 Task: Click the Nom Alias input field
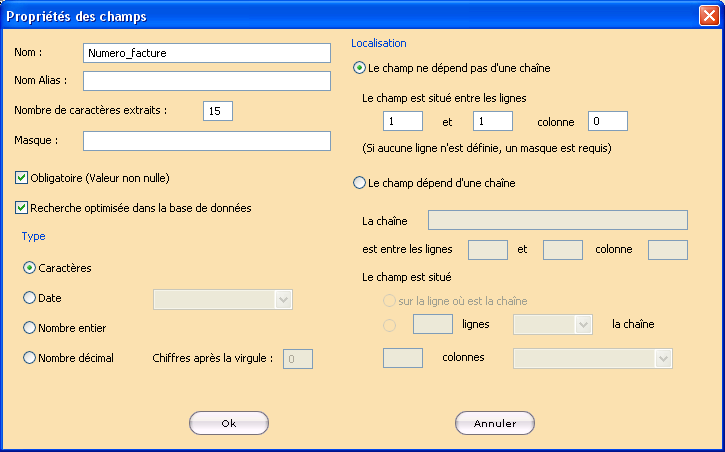click(206, 81)
